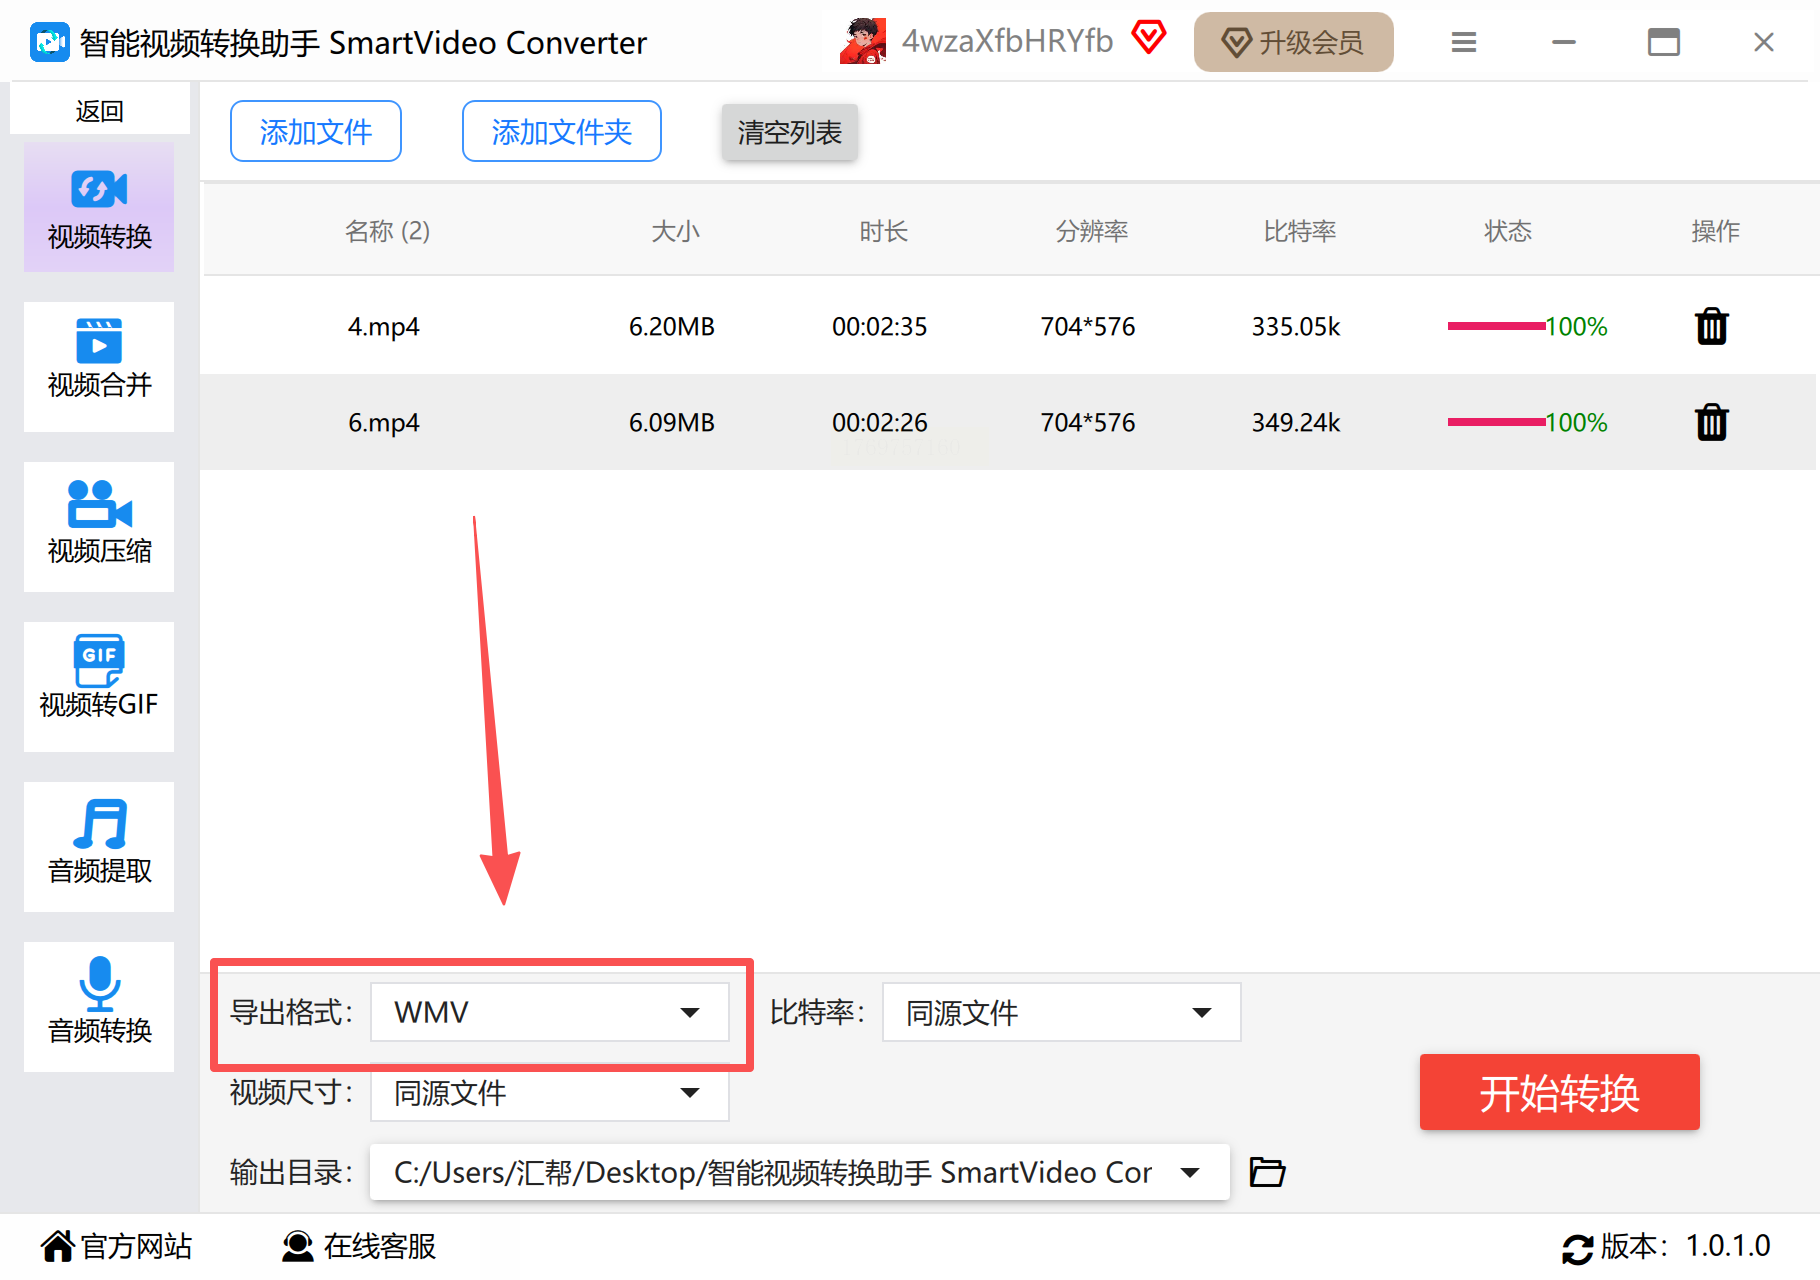Delete the 4.mp4 row with trash icon
The width and height of the screenshot is (1820, 1280).
coord(1712,326)
